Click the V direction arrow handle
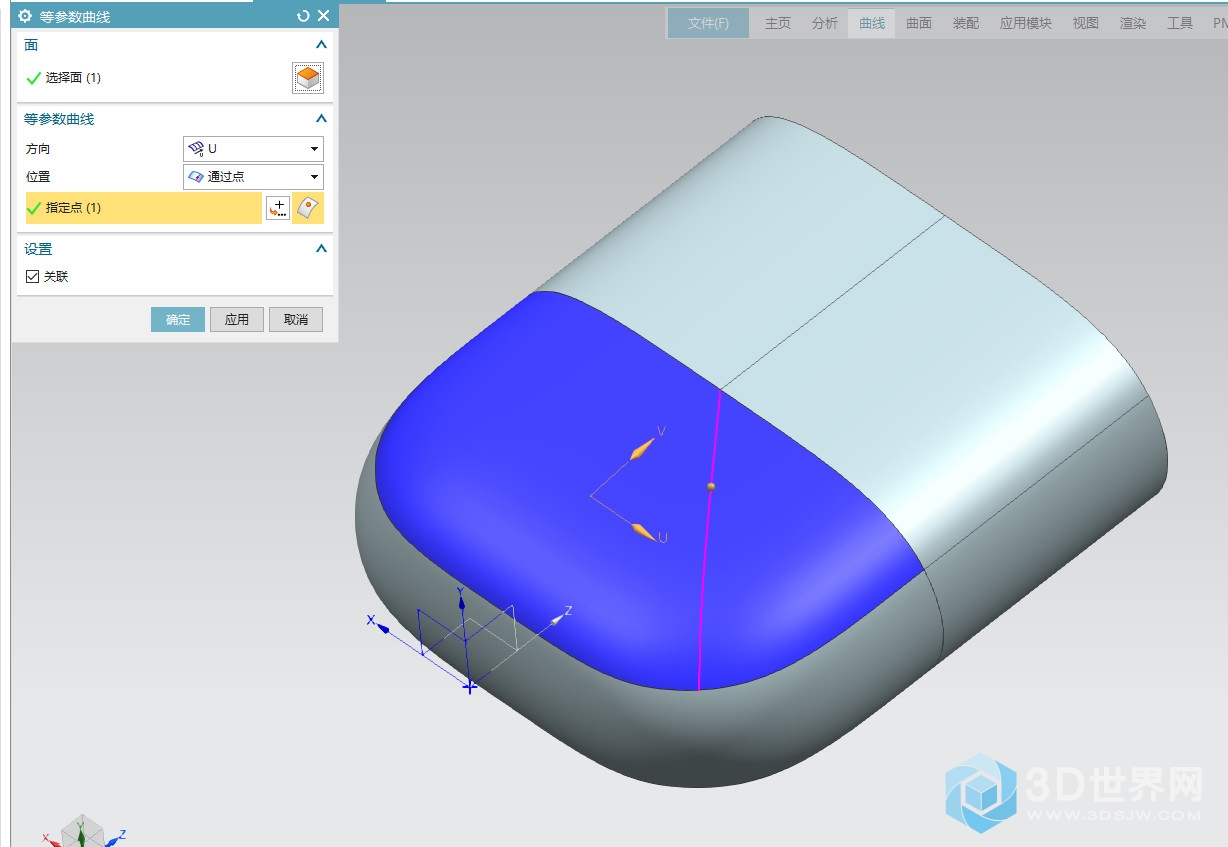This screenshot has width=1228, height=847. (641, 450)
